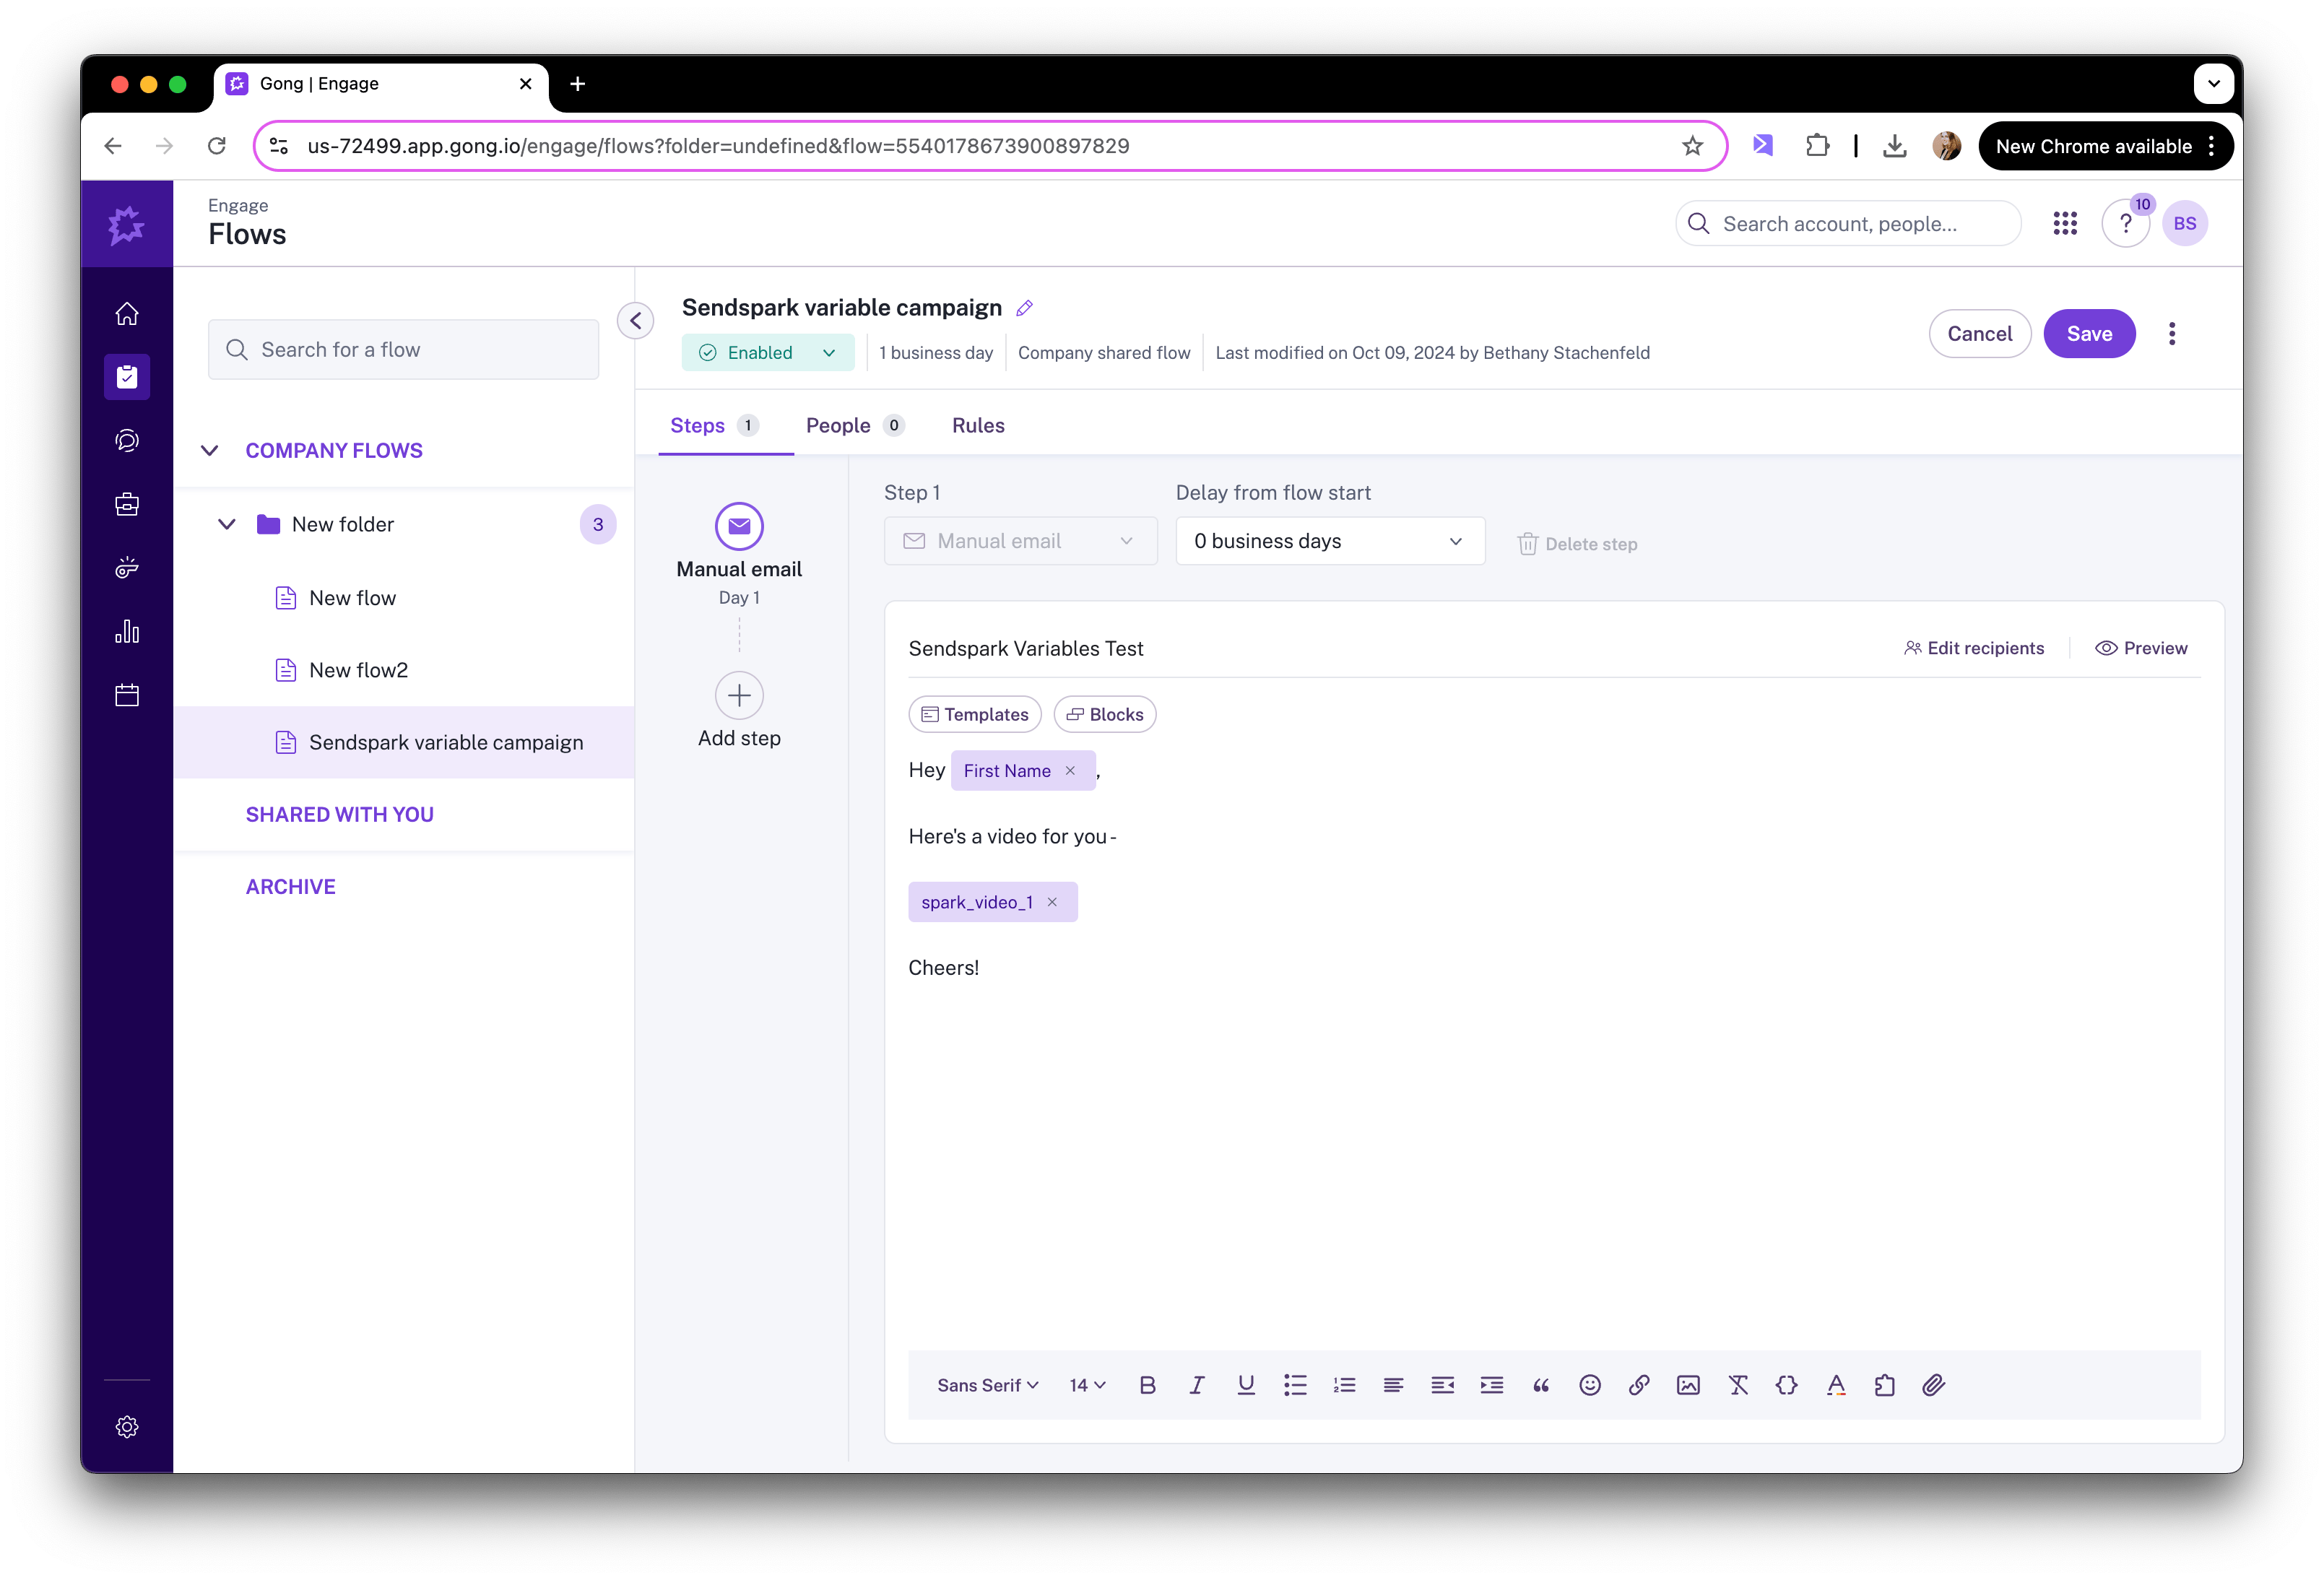2324x1580 pixels.
Task: Open the apps grid icon
Action: point(2065,224)
